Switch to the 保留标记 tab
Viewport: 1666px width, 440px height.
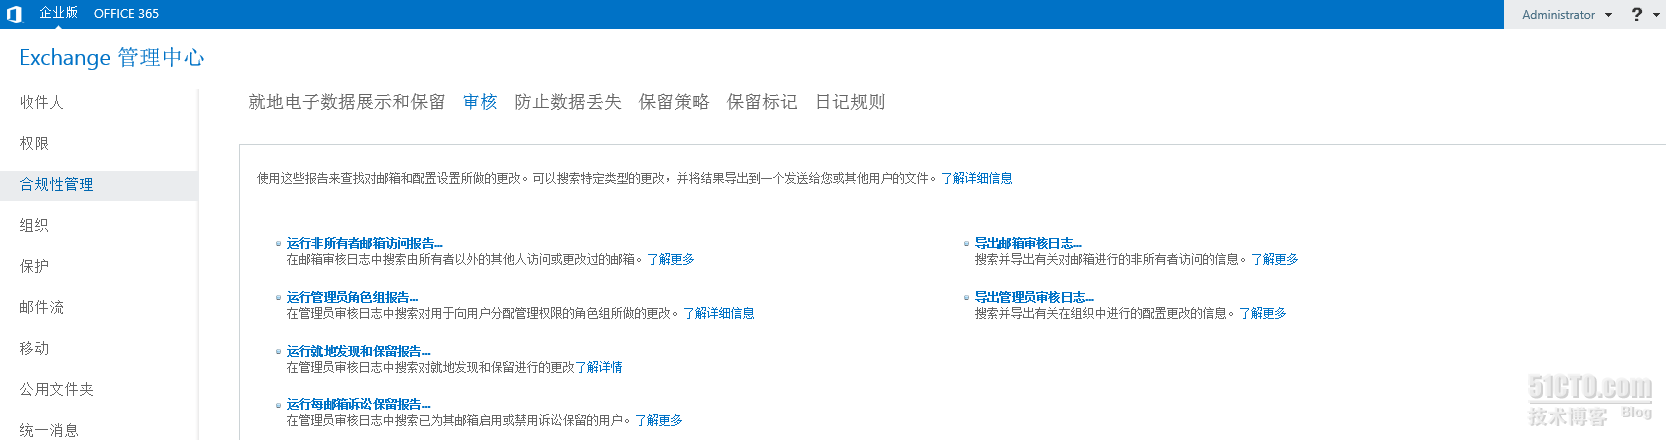click(x=762, y=102)
